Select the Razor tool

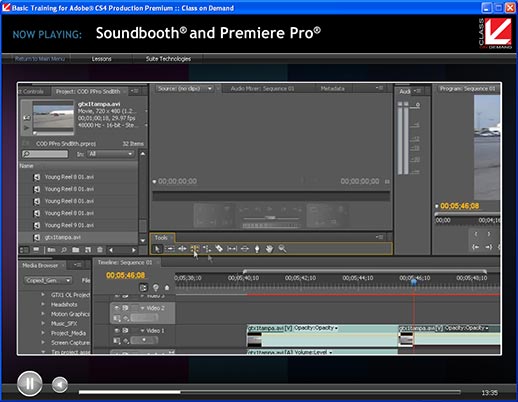pos(219,249)
